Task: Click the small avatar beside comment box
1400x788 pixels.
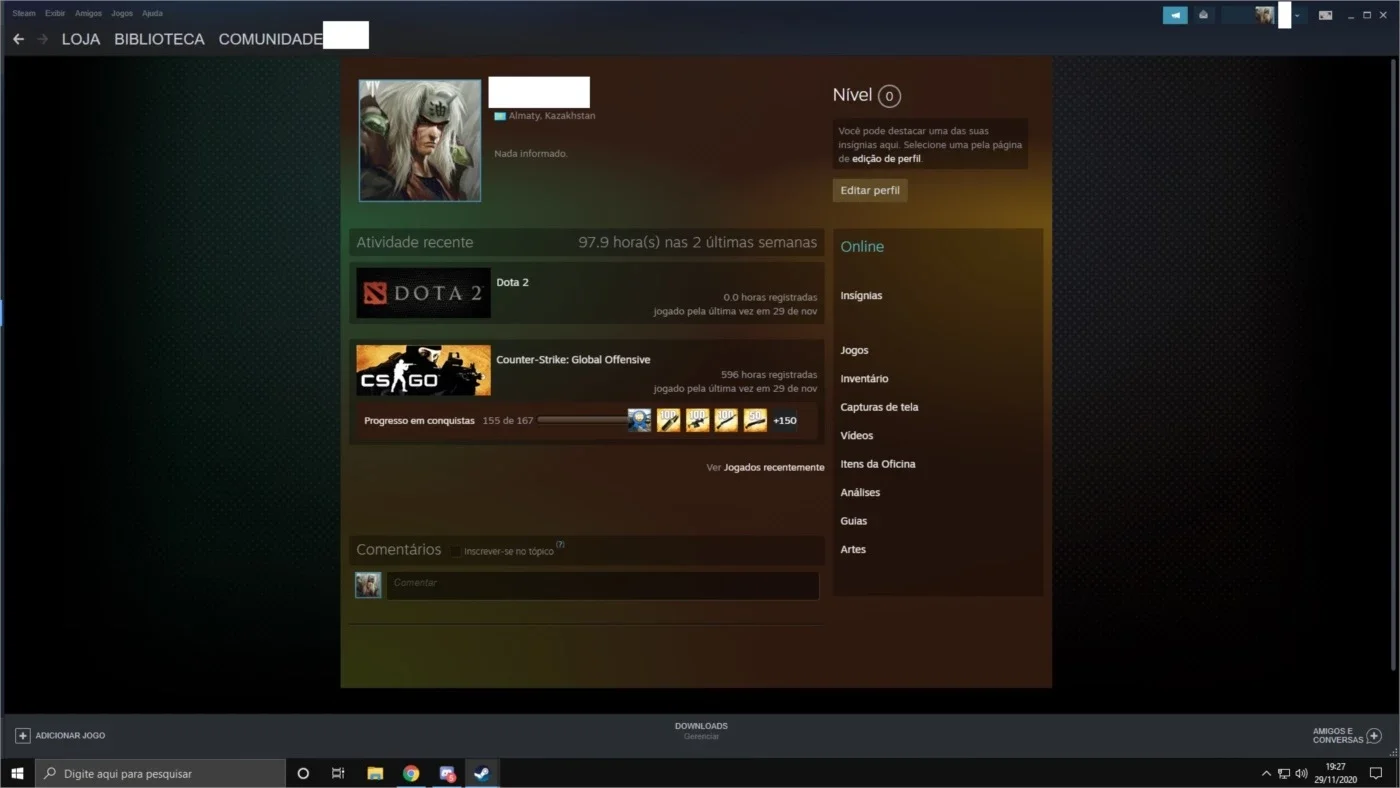Action: point(368,585)
